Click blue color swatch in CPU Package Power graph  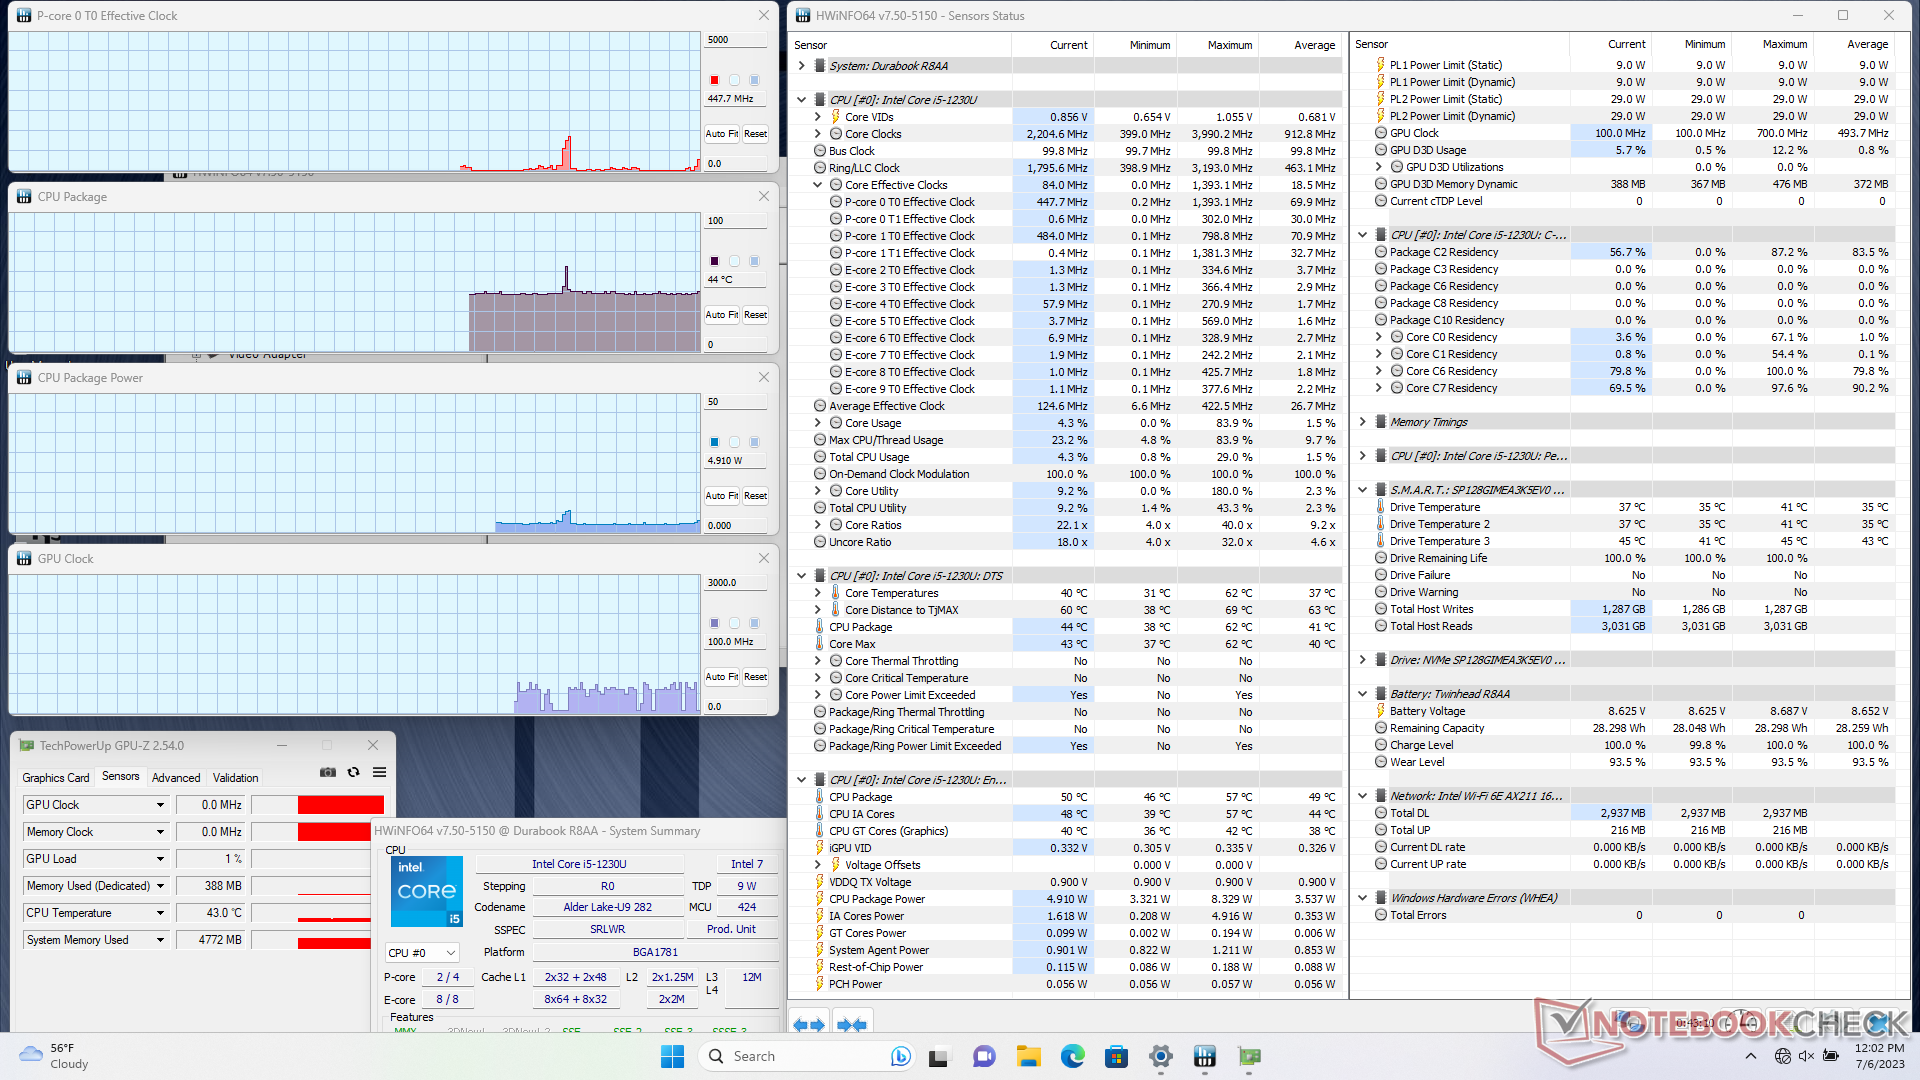[714, 442]
